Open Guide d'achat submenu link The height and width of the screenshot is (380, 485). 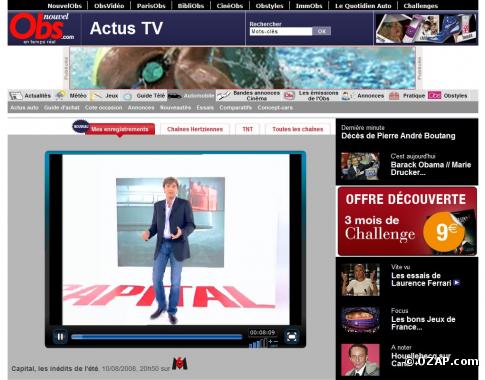coord(62,108)
